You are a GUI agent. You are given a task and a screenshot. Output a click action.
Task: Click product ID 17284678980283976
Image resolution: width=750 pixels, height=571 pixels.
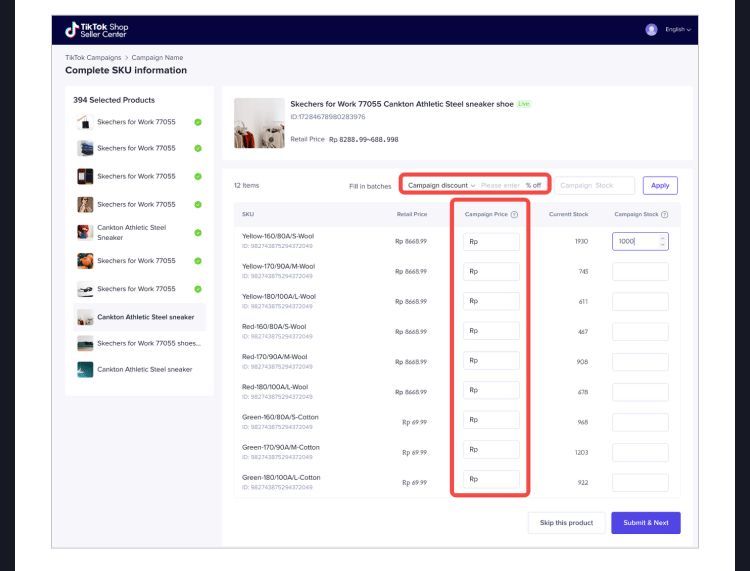(x=328, y=117)
